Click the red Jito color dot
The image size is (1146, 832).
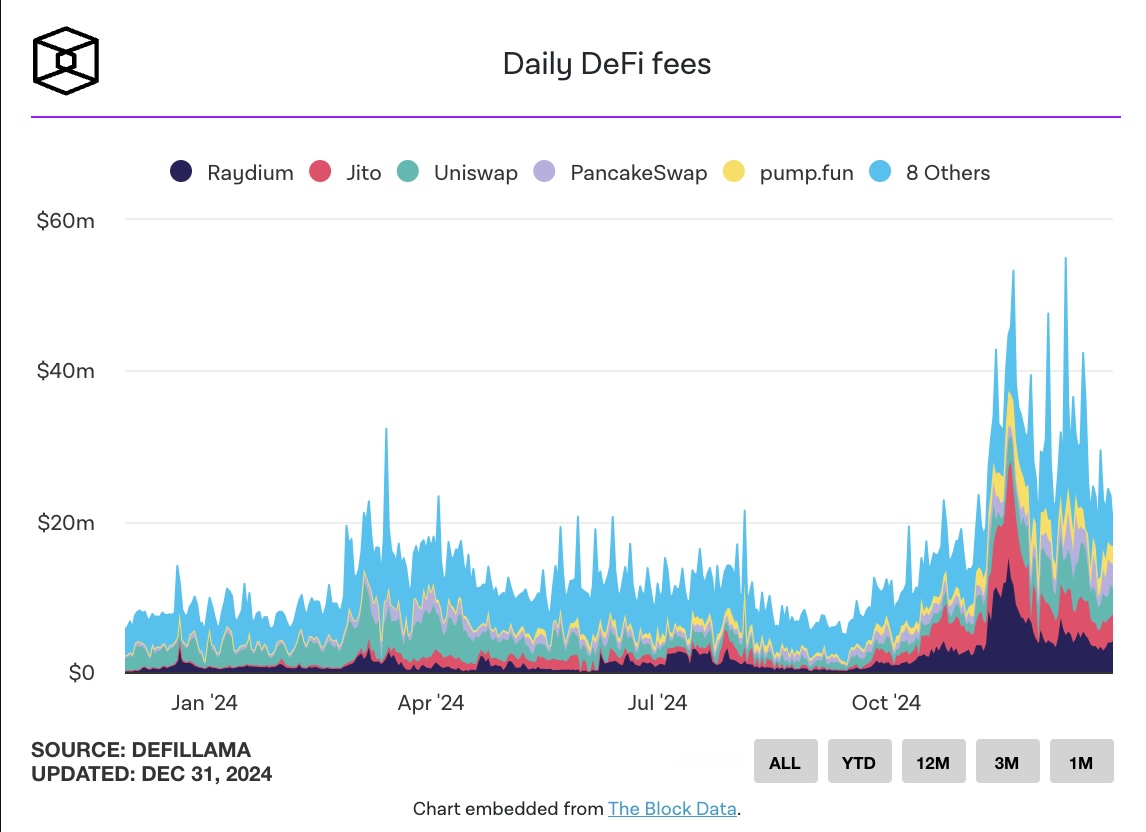(x=320, y=171)
